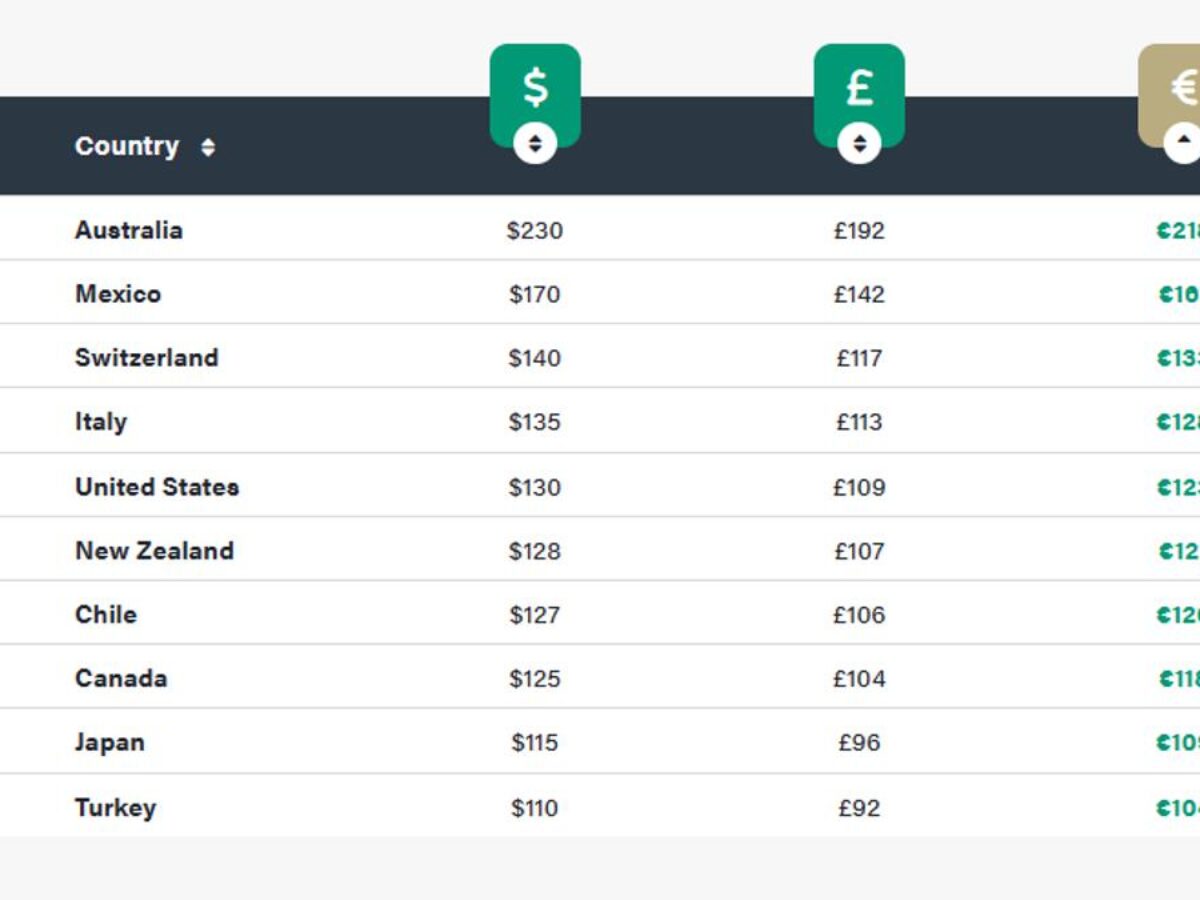The width and height of the screenshot is (1200, 900).
Task: Select the Australia row
Action: tap(600, 229)
